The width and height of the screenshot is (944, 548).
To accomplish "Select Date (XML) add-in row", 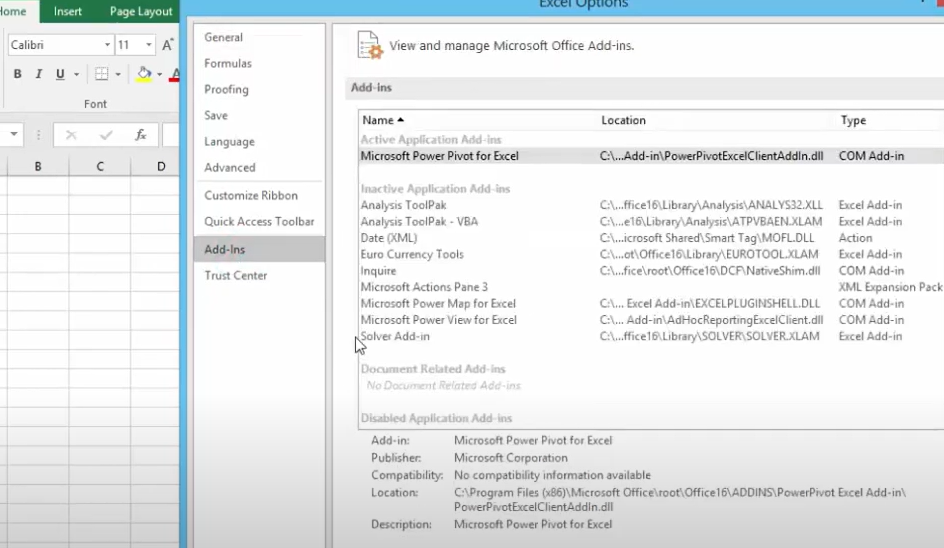I will [651, 238].
